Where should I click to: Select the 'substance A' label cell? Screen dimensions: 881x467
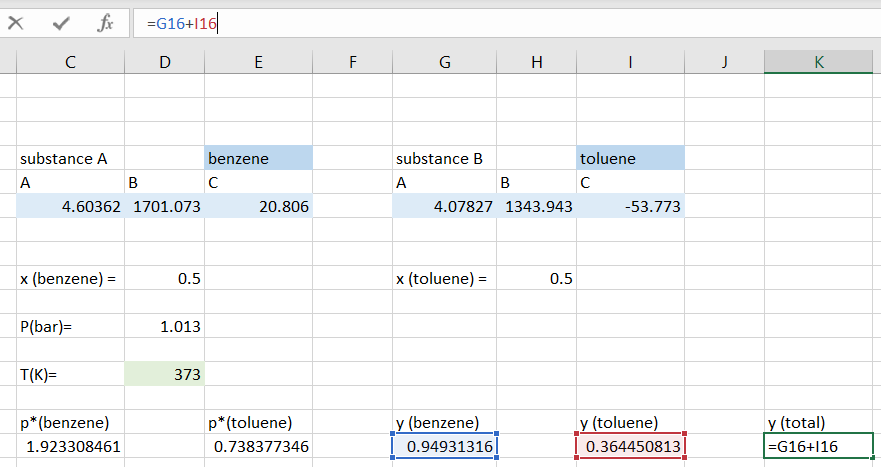click(70, 158)
